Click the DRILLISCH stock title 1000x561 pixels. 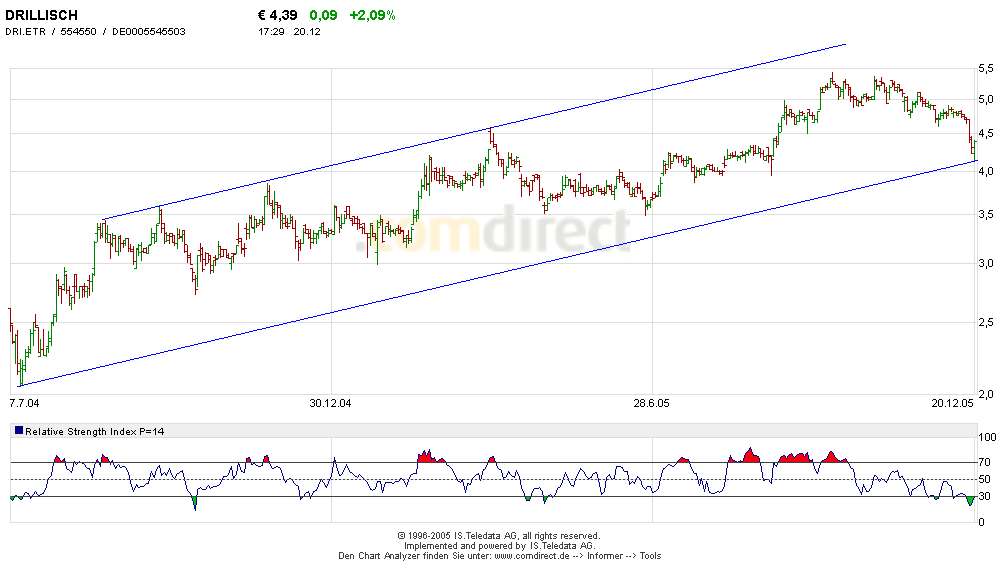coord(41,15)
